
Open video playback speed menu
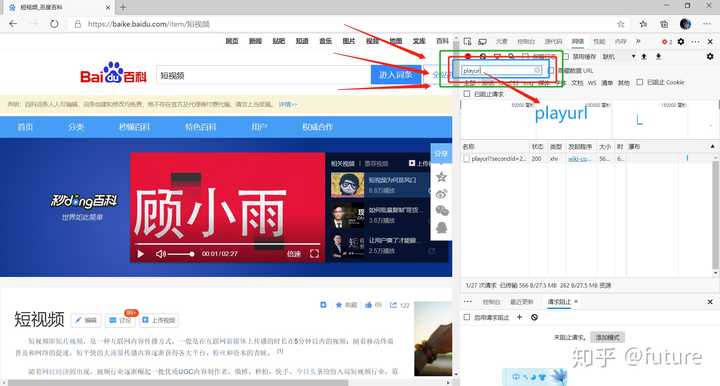pos(294,254)
